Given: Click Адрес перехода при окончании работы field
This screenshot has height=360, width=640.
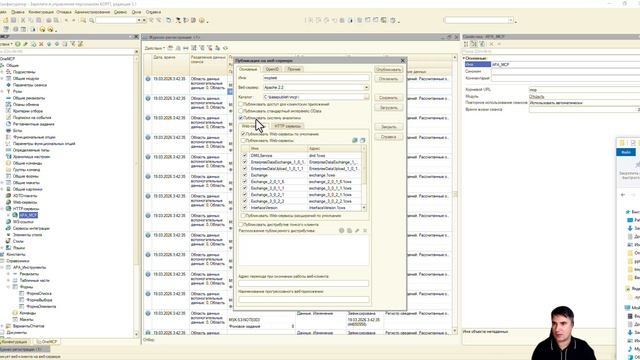Looking at the screenshot, I should pos(304,283).
